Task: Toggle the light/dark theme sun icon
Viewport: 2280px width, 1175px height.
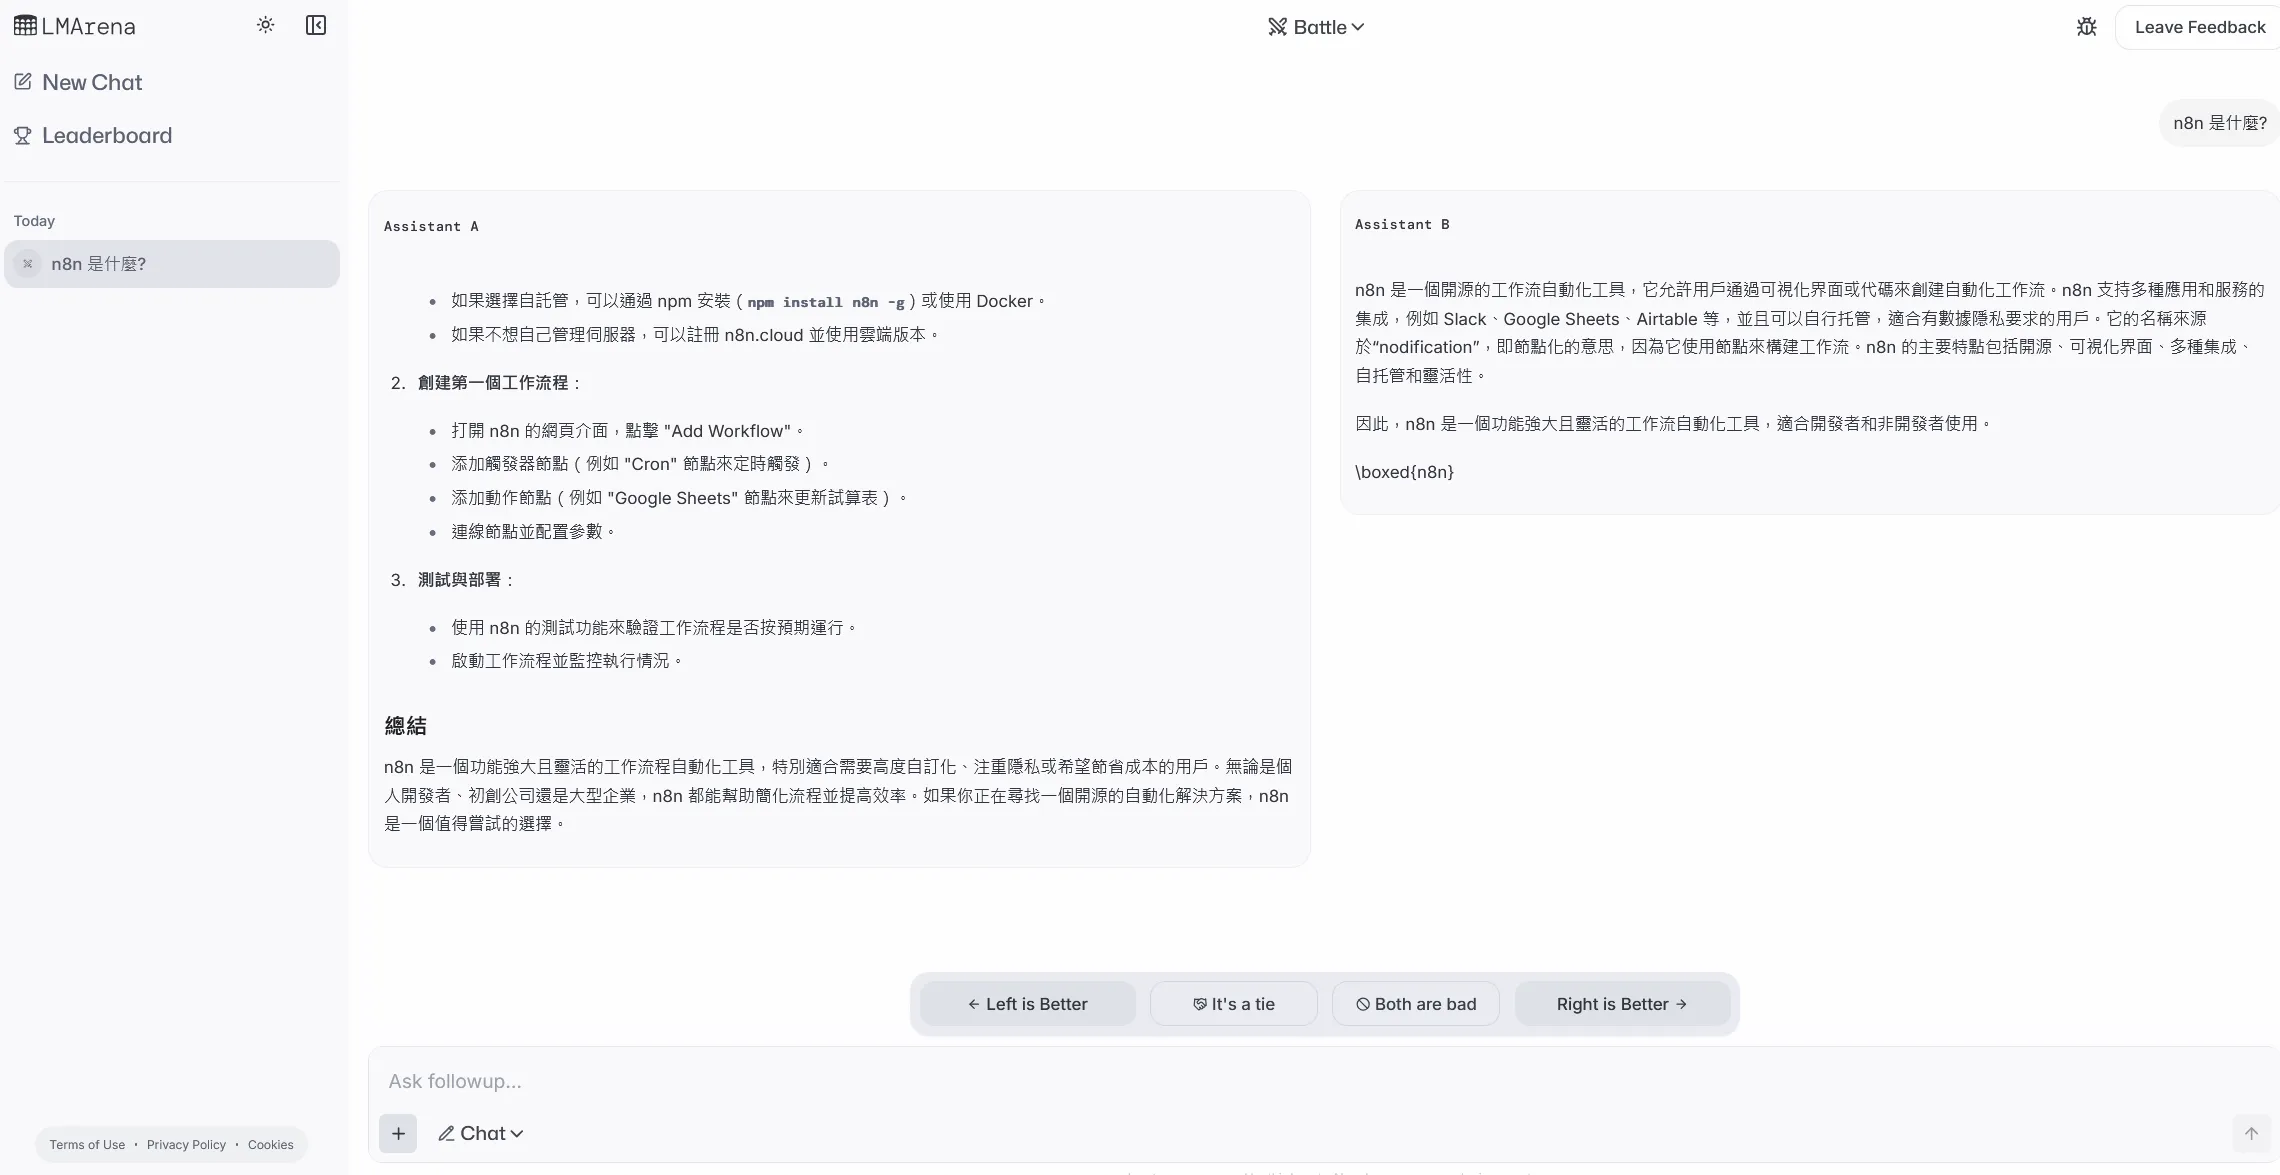Action: point(265,25)
